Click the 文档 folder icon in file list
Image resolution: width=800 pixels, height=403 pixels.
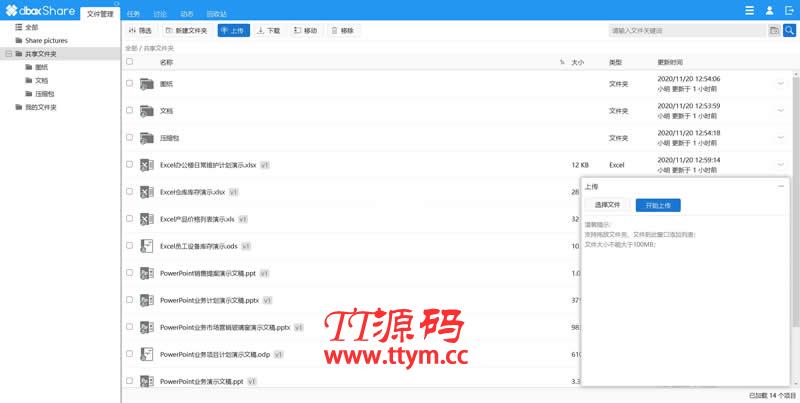click(147, 111)
